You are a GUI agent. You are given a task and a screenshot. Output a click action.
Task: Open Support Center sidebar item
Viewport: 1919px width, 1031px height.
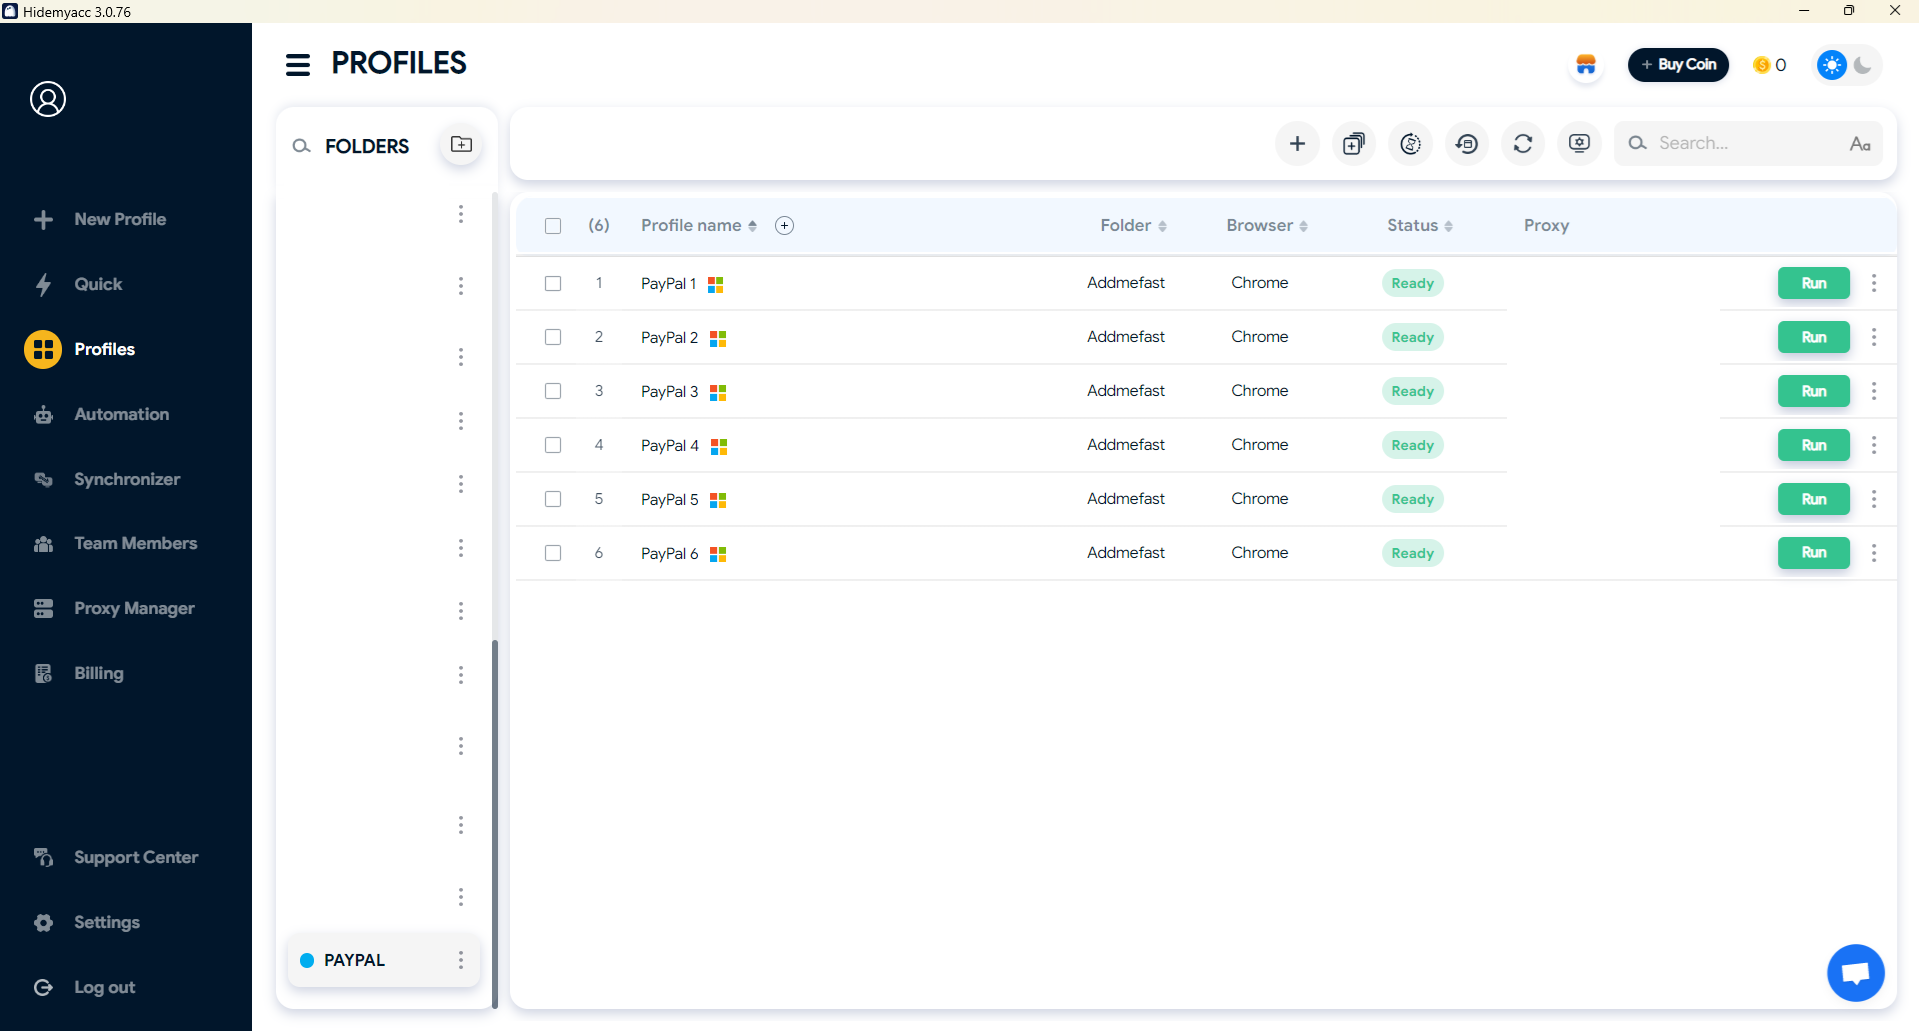tap(116, 857)
